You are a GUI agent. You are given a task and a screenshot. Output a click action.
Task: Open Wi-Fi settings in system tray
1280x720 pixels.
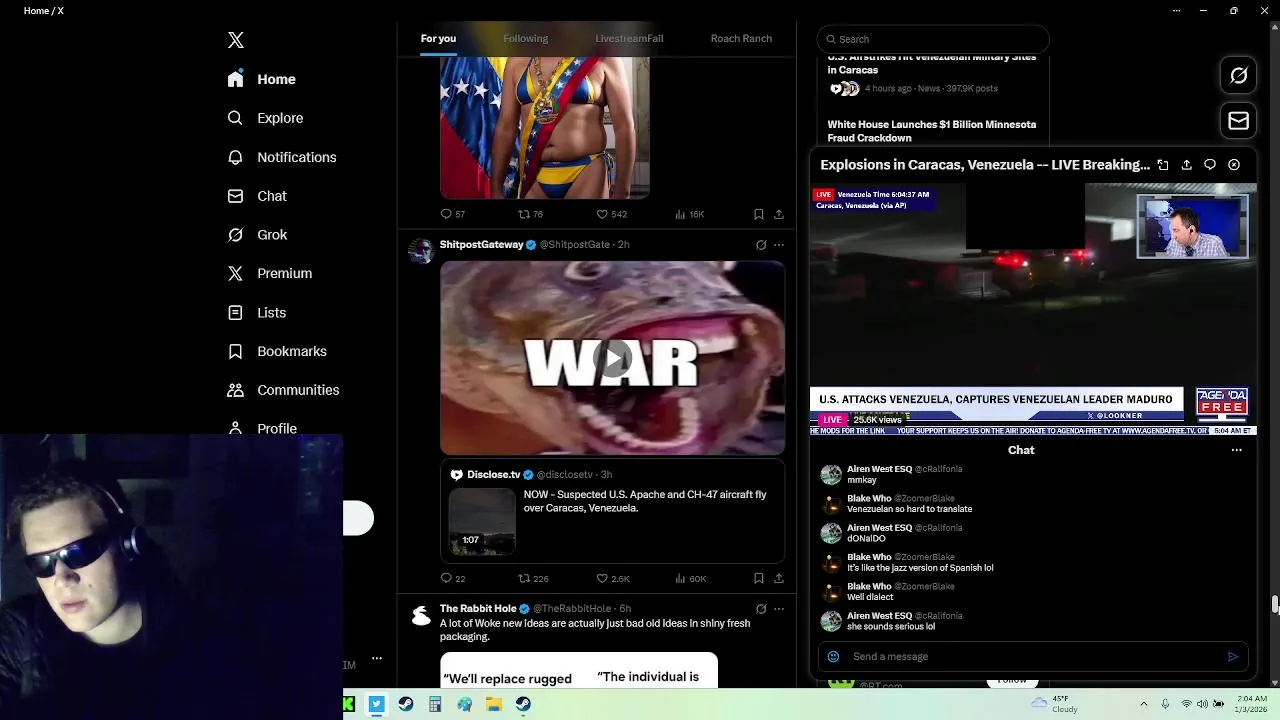(1186, 704)
